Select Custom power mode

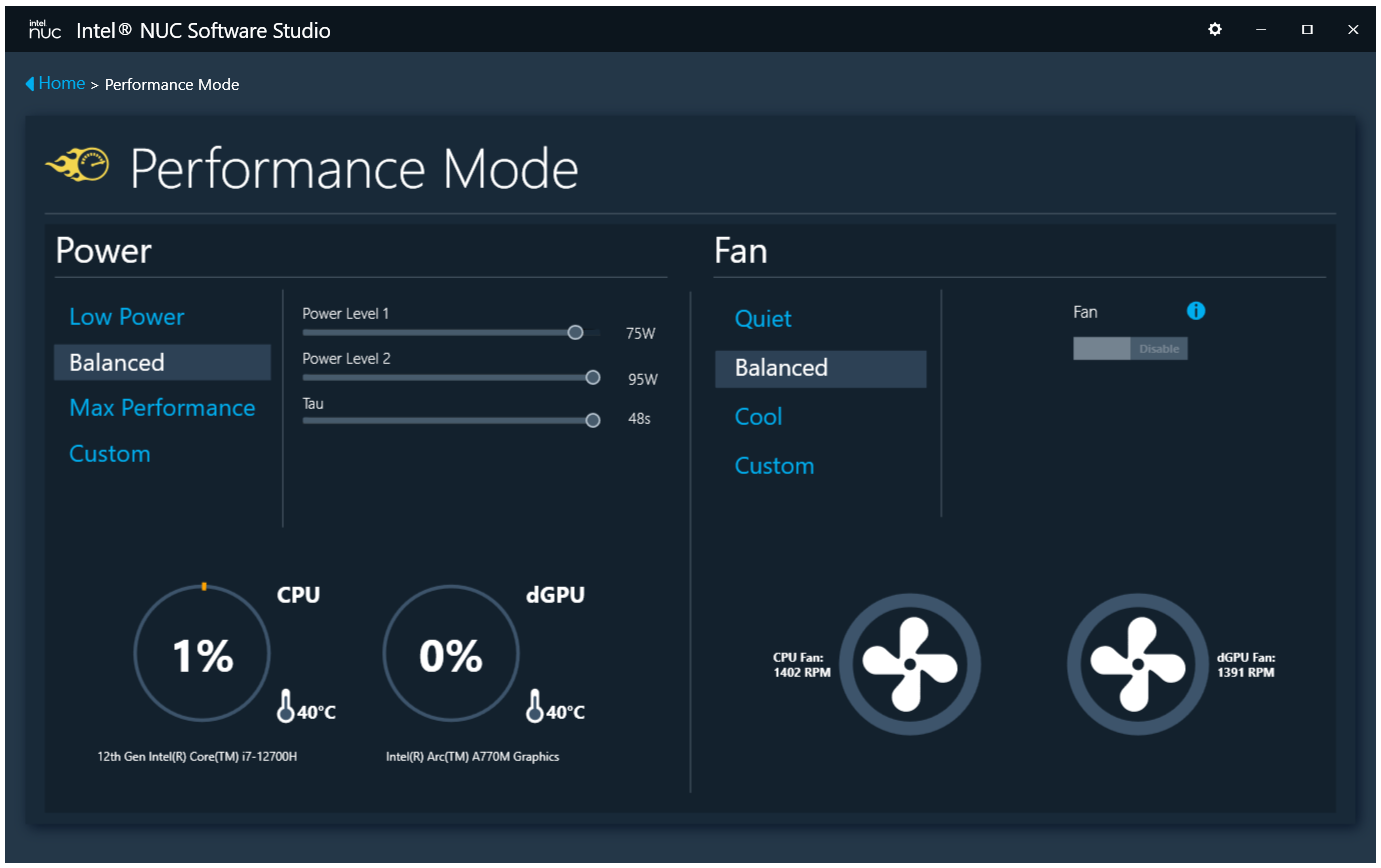(x=110, y=454)
